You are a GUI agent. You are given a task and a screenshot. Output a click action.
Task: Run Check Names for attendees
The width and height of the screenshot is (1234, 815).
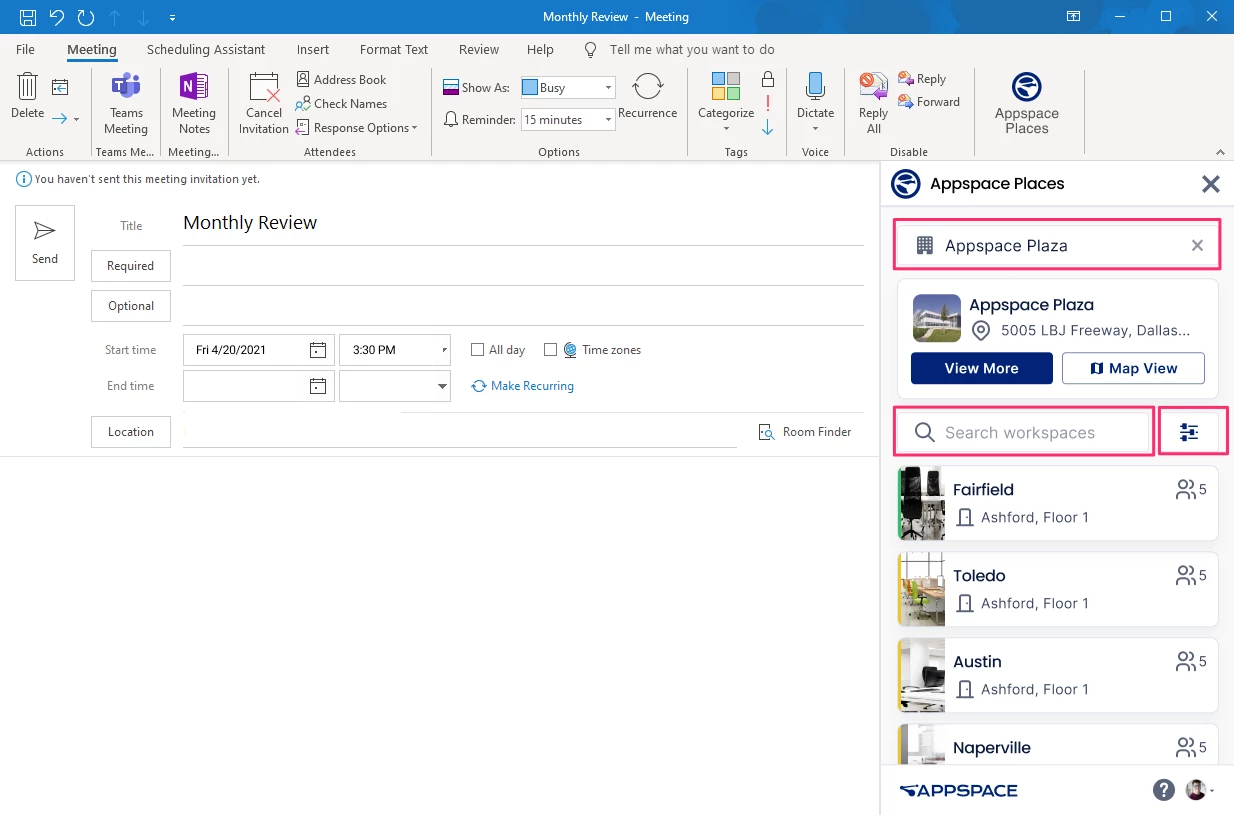(341, 103)
